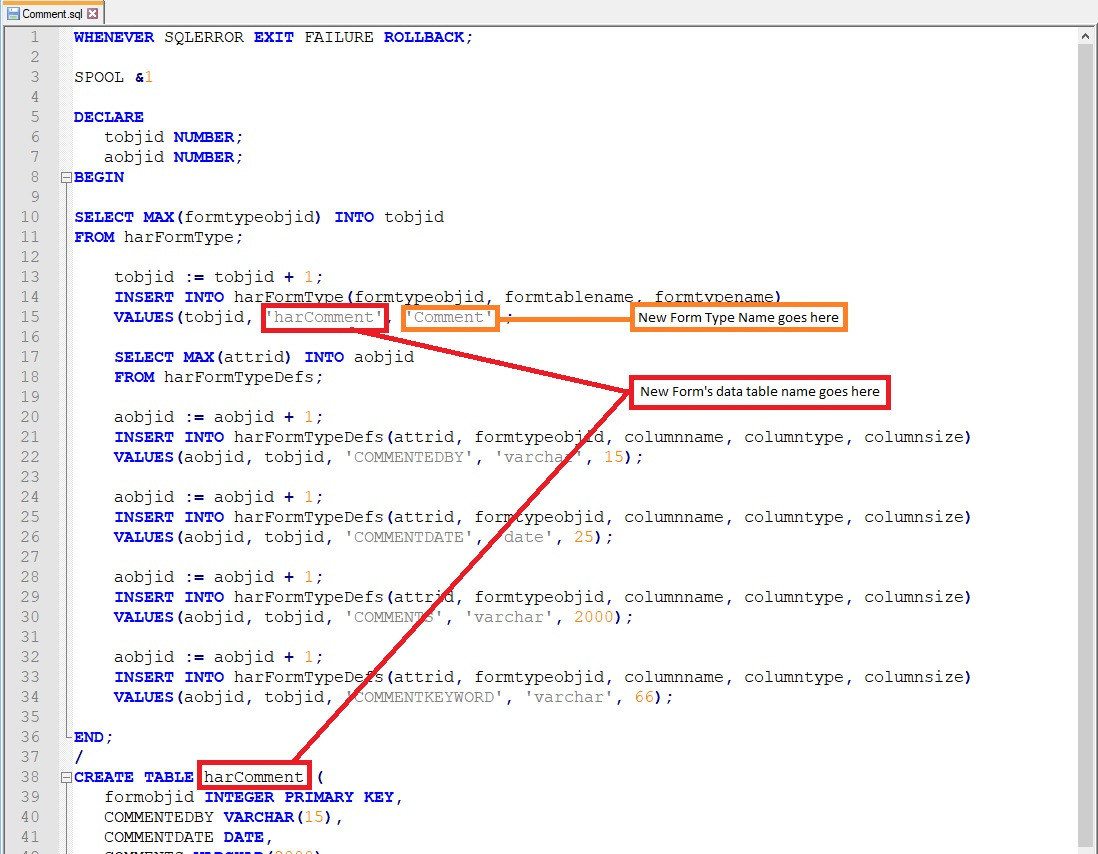This screenshot has width=1098, height=854.
Task: Click line number 36 at END statement
Action: 30,737
